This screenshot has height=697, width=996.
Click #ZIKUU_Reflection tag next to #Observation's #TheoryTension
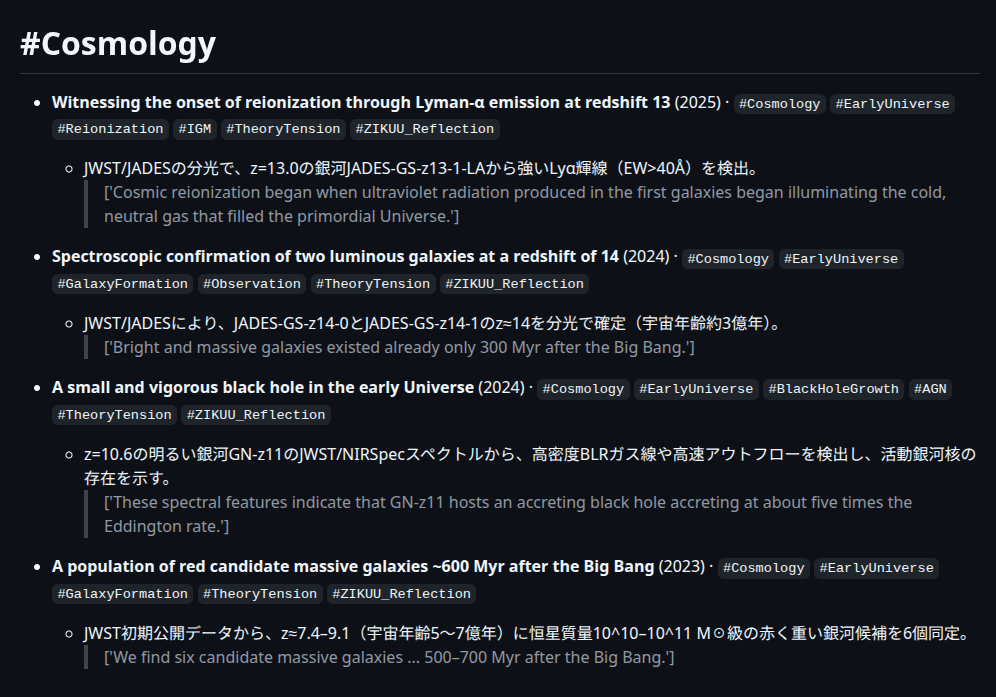pyautogui.click(x=514, y=284)
